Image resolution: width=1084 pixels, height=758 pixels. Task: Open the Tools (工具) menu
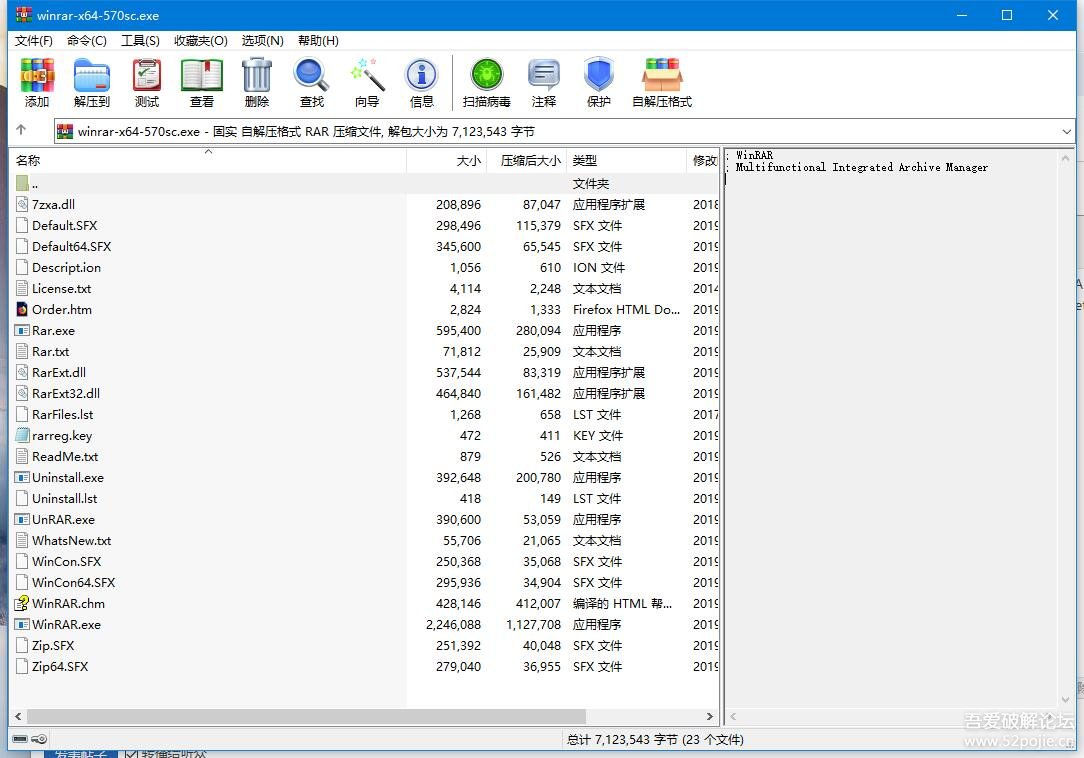(140, 41)
